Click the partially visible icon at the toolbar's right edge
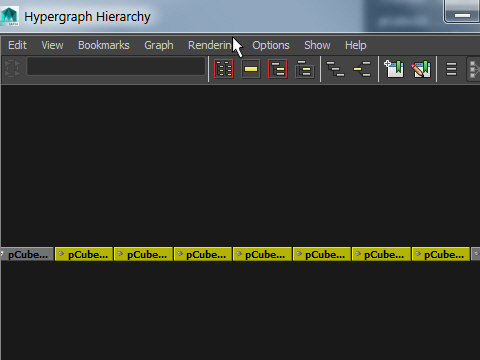The height and width of the screenshot is (360, 480). (474, 69)
